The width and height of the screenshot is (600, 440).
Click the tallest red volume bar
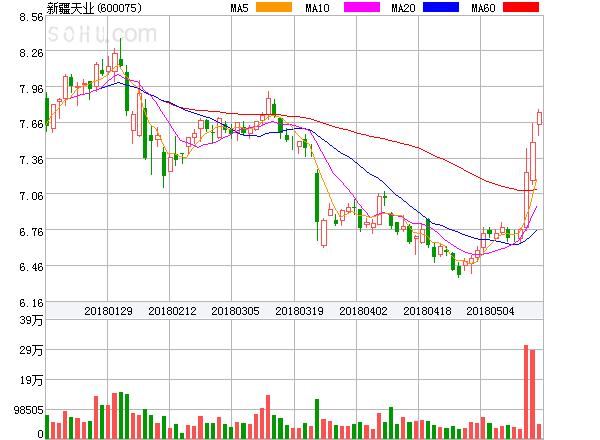point(526,392)
